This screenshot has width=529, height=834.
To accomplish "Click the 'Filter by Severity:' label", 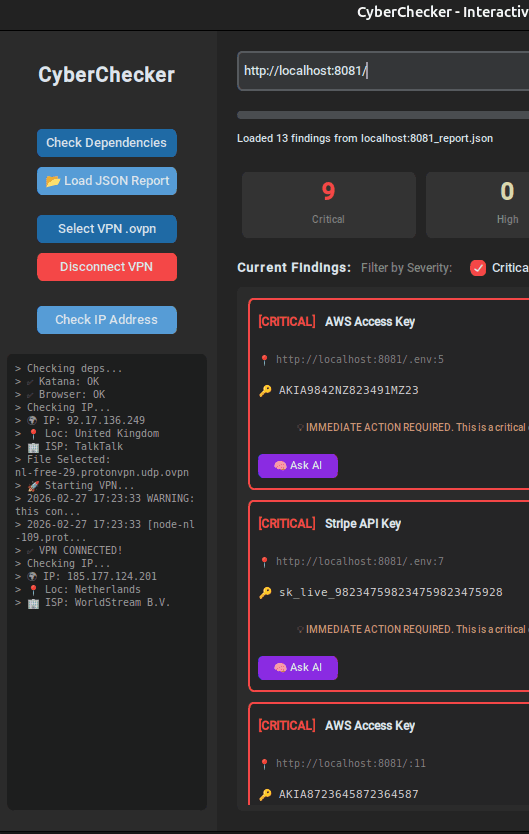I will (x=407, y=268).
